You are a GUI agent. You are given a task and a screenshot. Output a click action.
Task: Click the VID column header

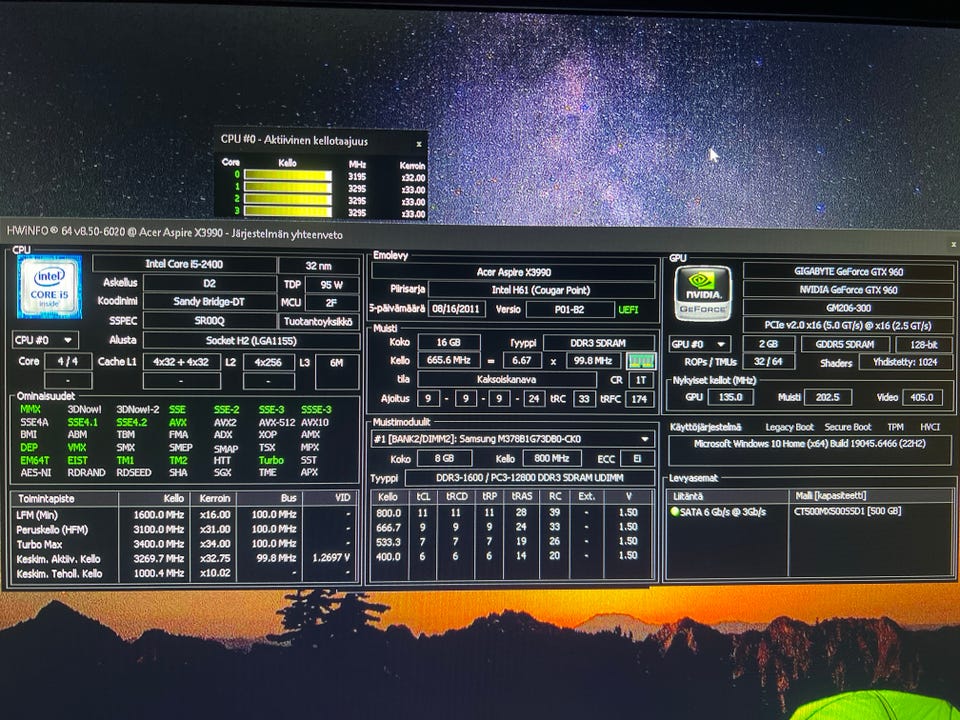click(329, 498)
